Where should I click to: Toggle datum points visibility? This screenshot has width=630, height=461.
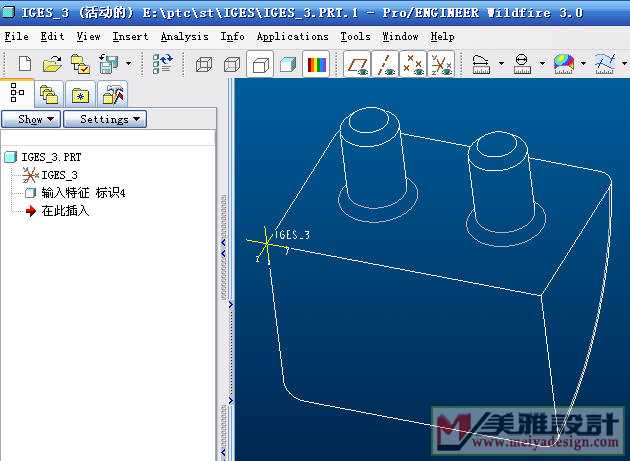click(413, 64)
